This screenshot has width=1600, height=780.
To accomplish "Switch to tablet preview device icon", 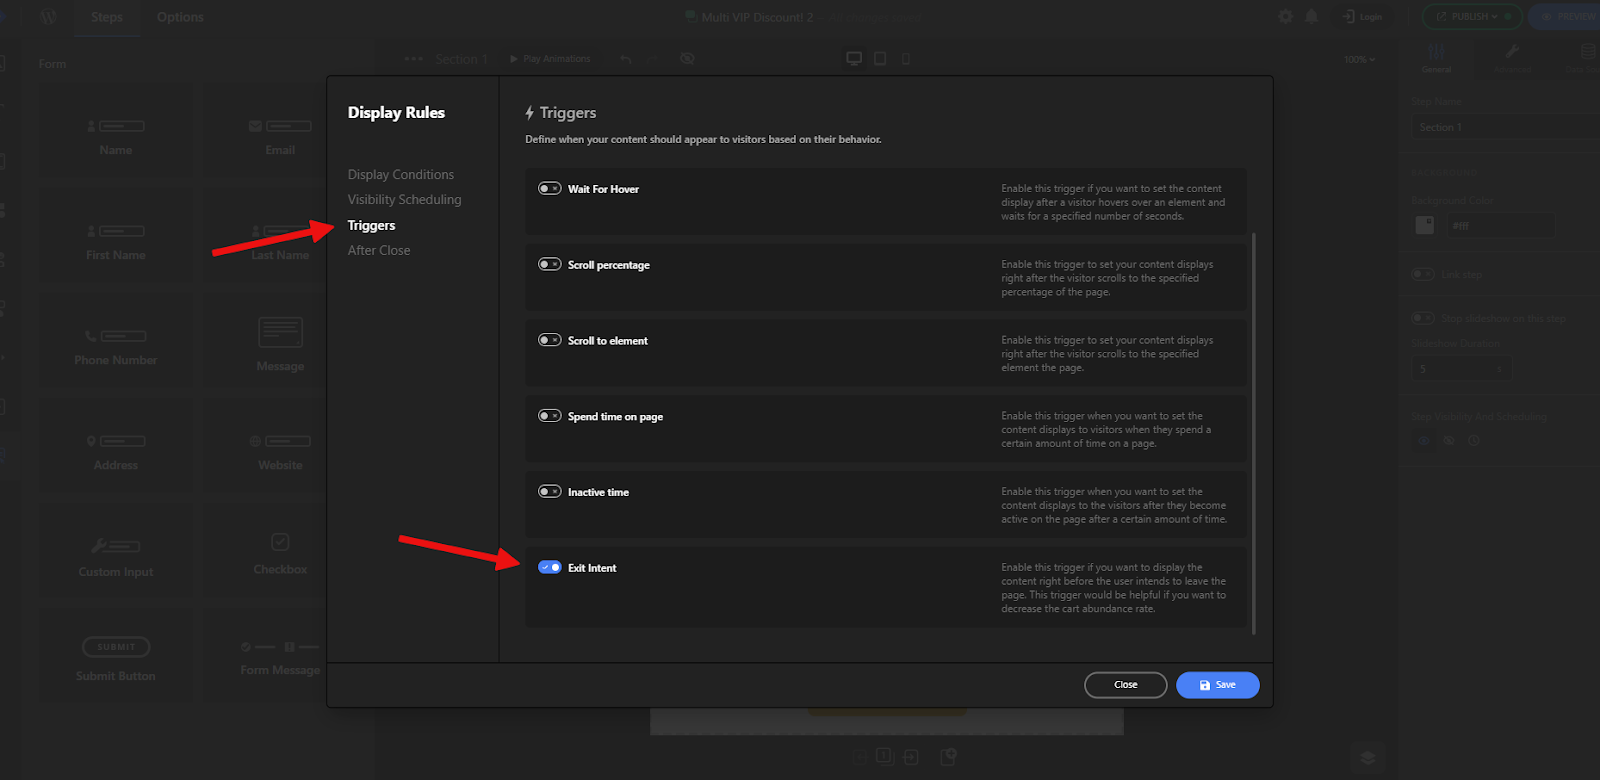I will 880,59.
